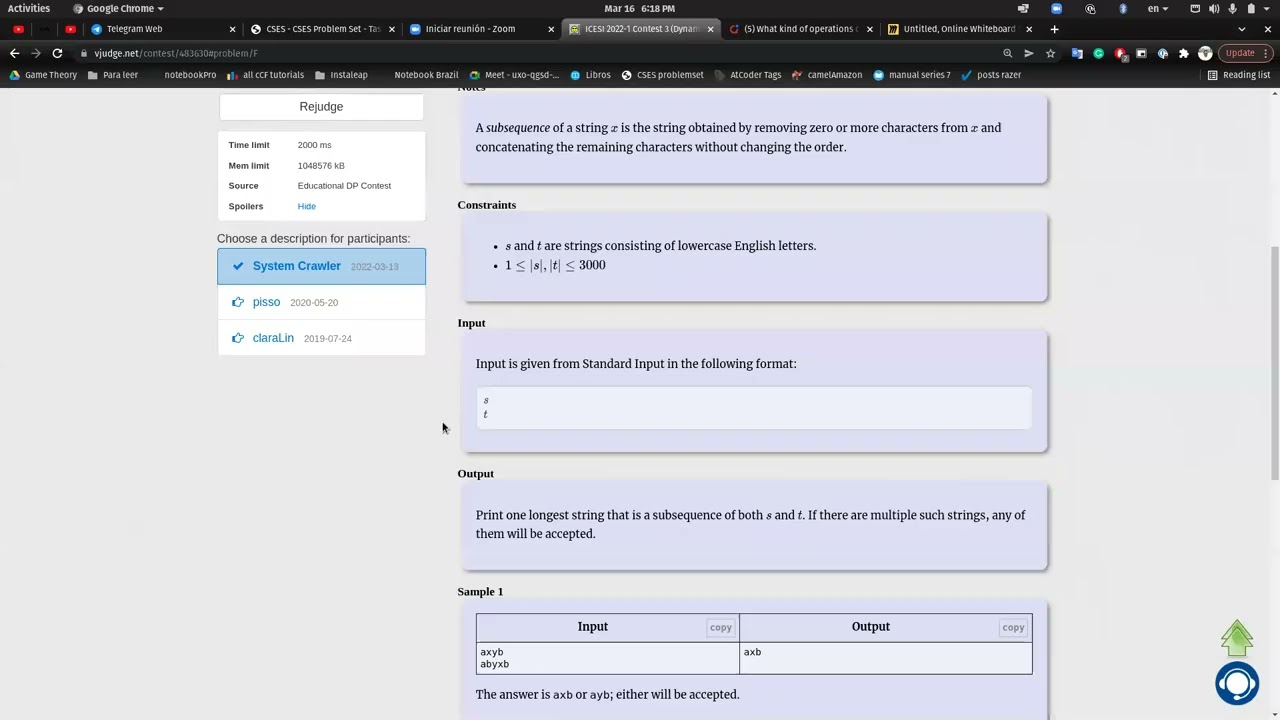1280x720 pixels.
Task: Bookmark this page with the star icon
Action: 1050,53
